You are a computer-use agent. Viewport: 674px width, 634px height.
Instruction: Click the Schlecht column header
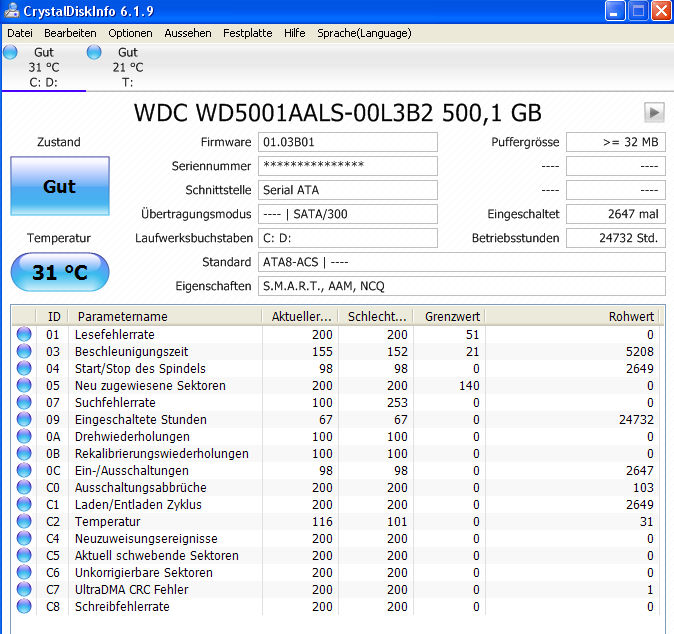[376, 317]
